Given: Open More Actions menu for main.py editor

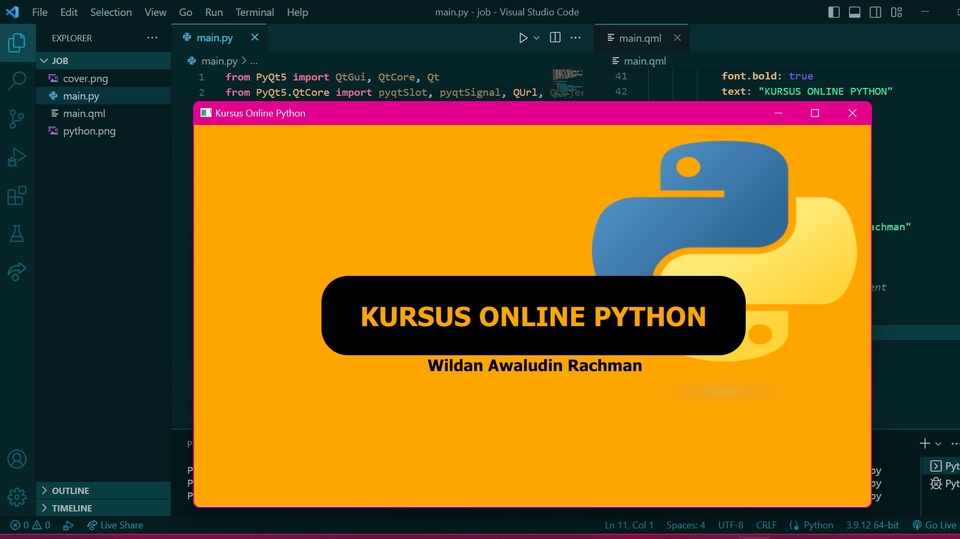Looking at the screenshot, I should pos(576,37).
